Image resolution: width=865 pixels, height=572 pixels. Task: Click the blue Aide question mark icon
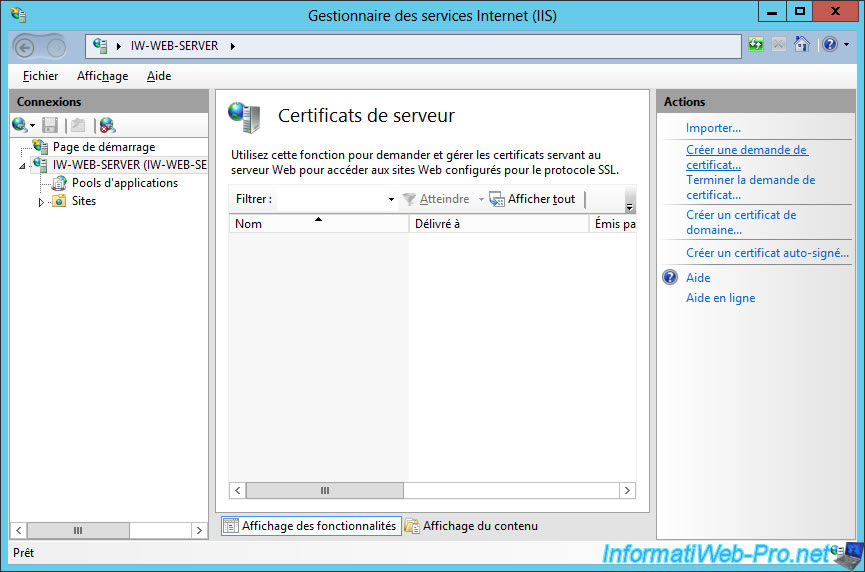tap(670, 277)
